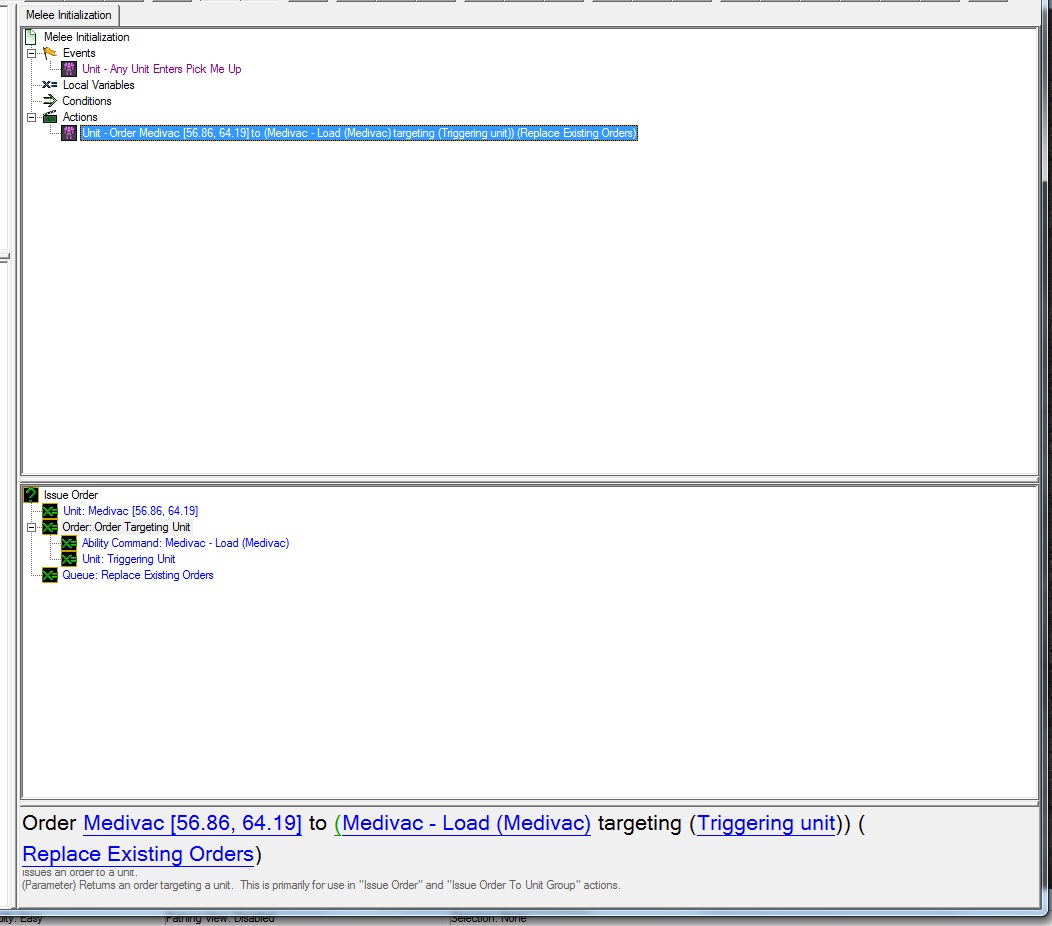Select Ability Command: Medivac - Load (Medivac)
Screen dimensions: 1052x926
point(185,544)
